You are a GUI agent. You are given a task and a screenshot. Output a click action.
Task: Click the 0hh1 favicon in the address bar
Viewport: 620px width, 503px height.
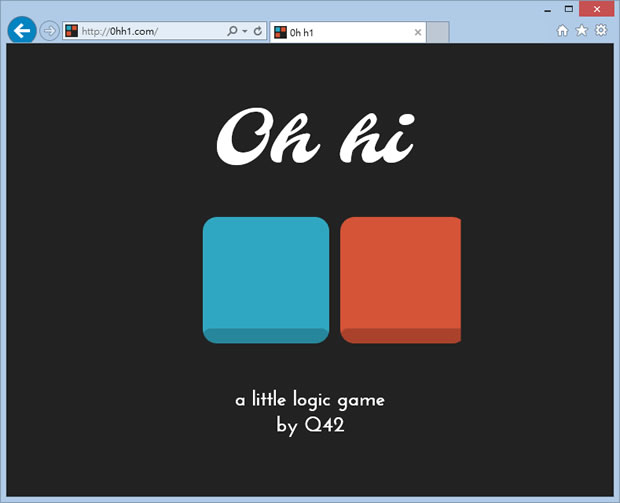72,31
